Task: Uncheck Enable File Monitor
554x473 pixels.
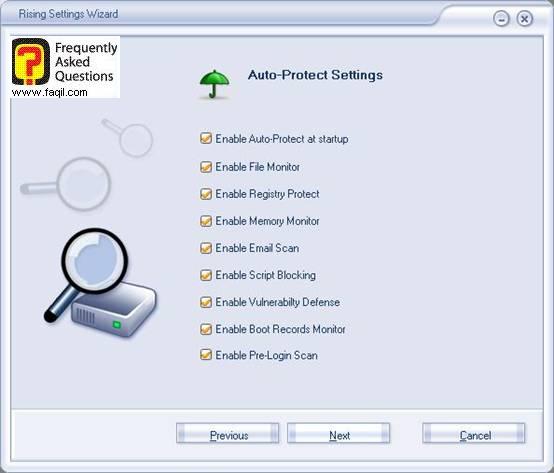Action: tap(206, 166)
